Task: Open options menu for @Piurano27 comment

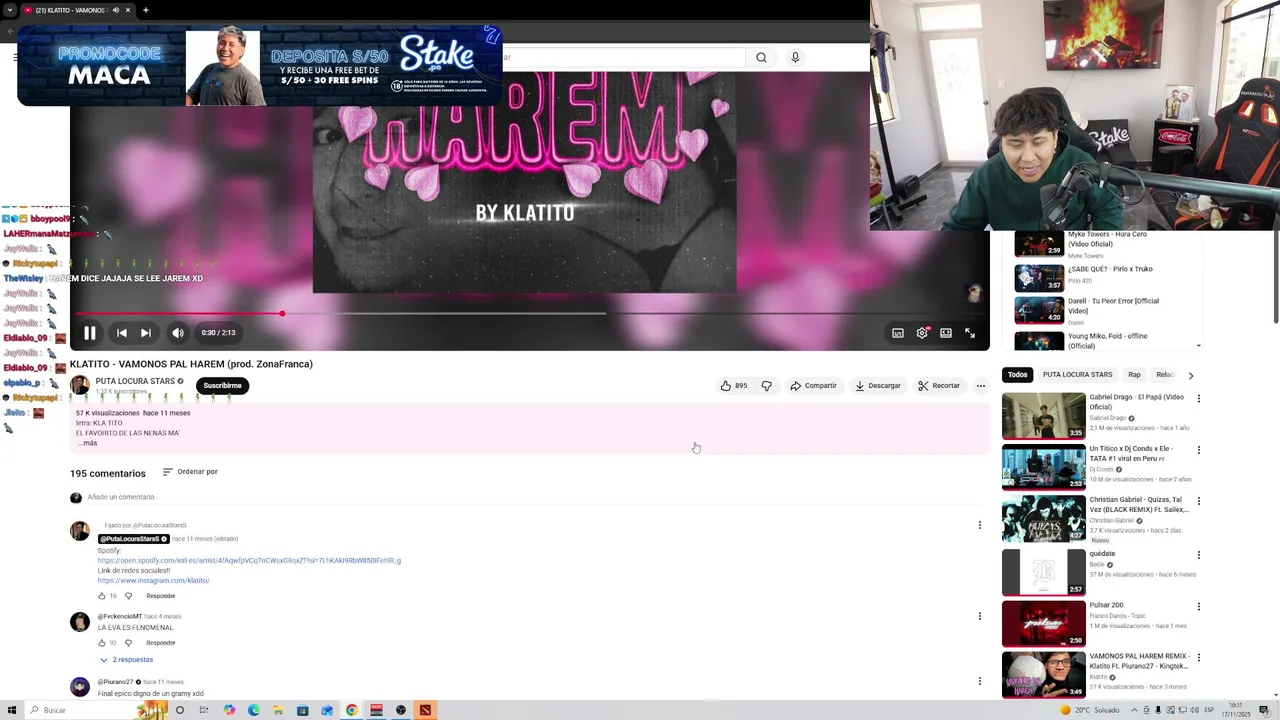Action: point(980,681)
